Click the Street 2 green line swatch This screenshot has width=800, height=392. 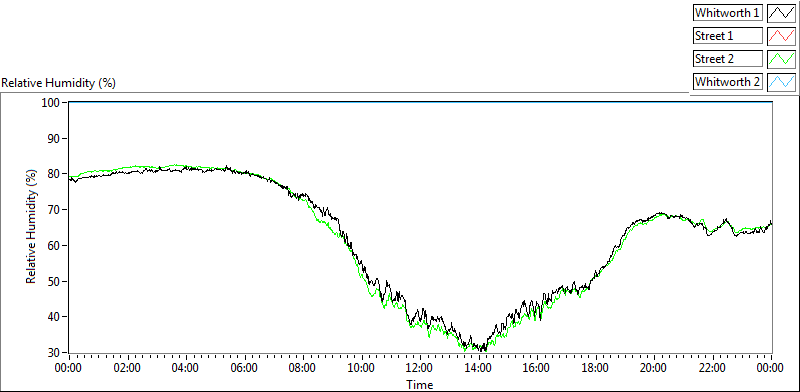[781, 59]
